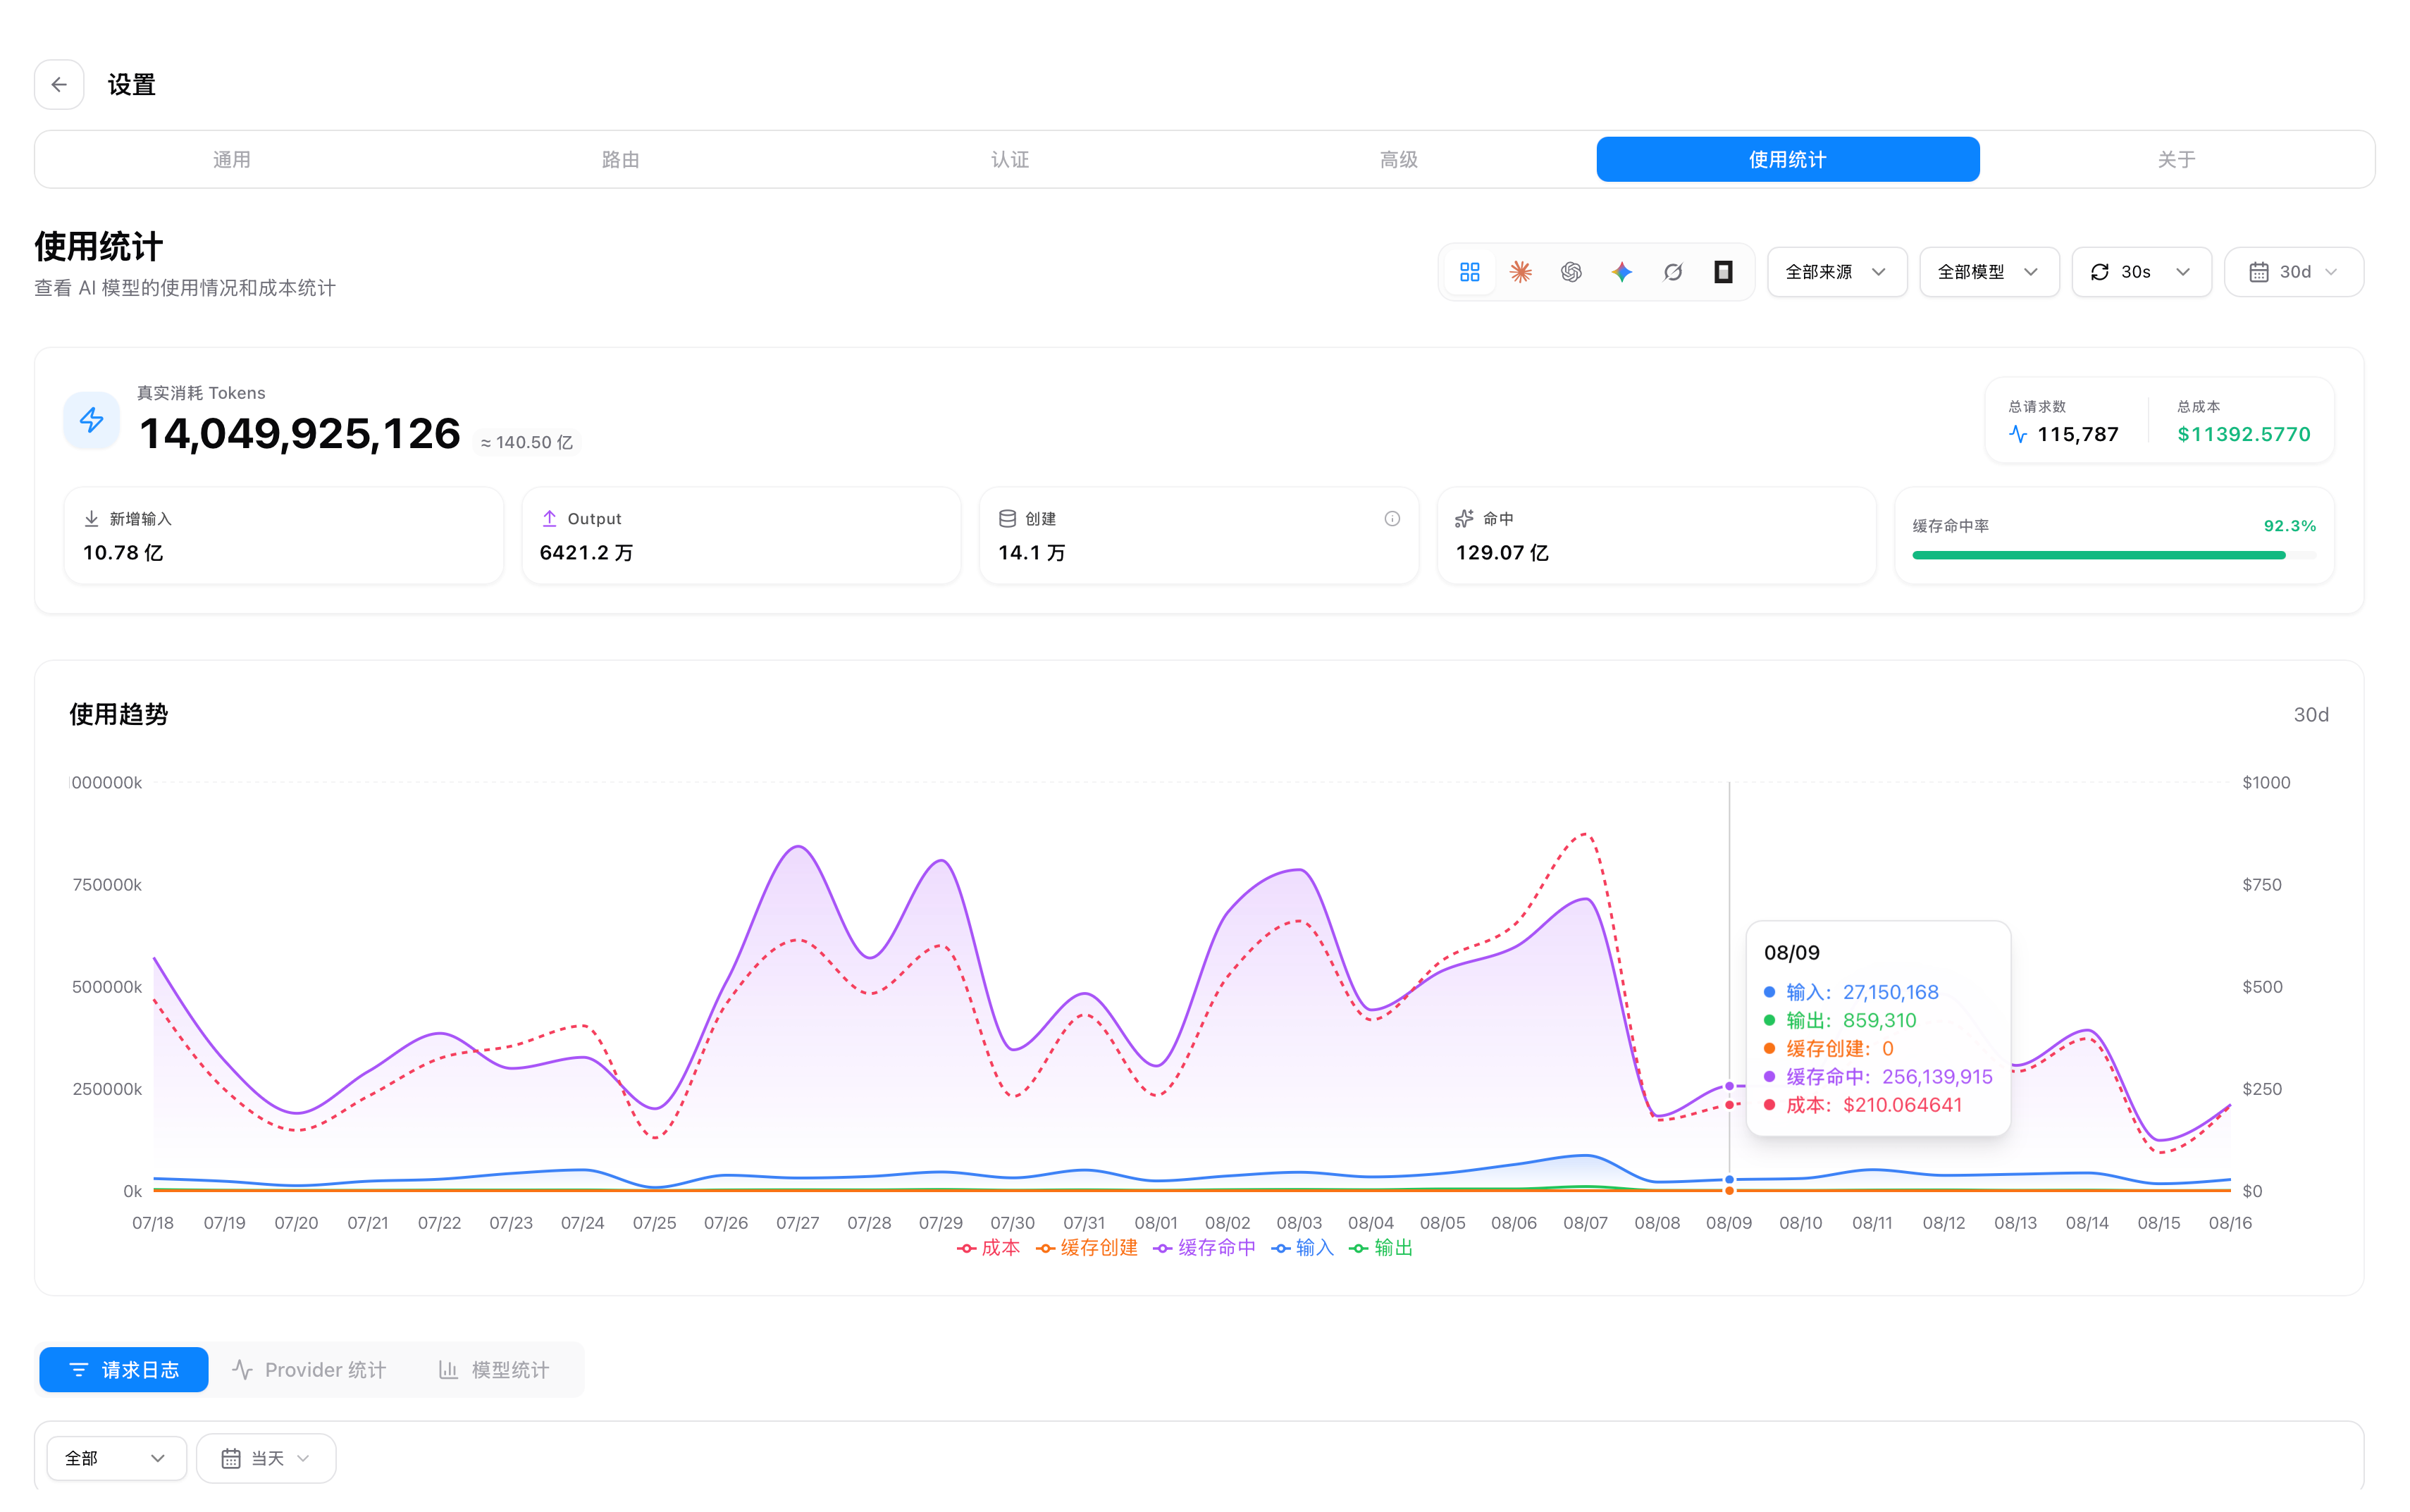
Task: Switch to the 高级 tab
Action: [x=1398, y=159]
